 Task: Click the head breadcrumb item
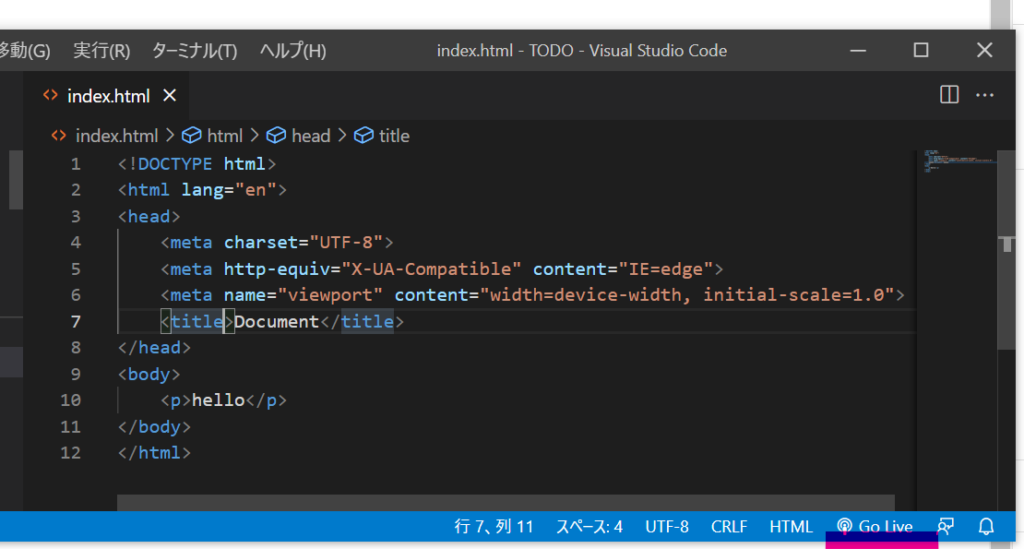tap(309, 136)
